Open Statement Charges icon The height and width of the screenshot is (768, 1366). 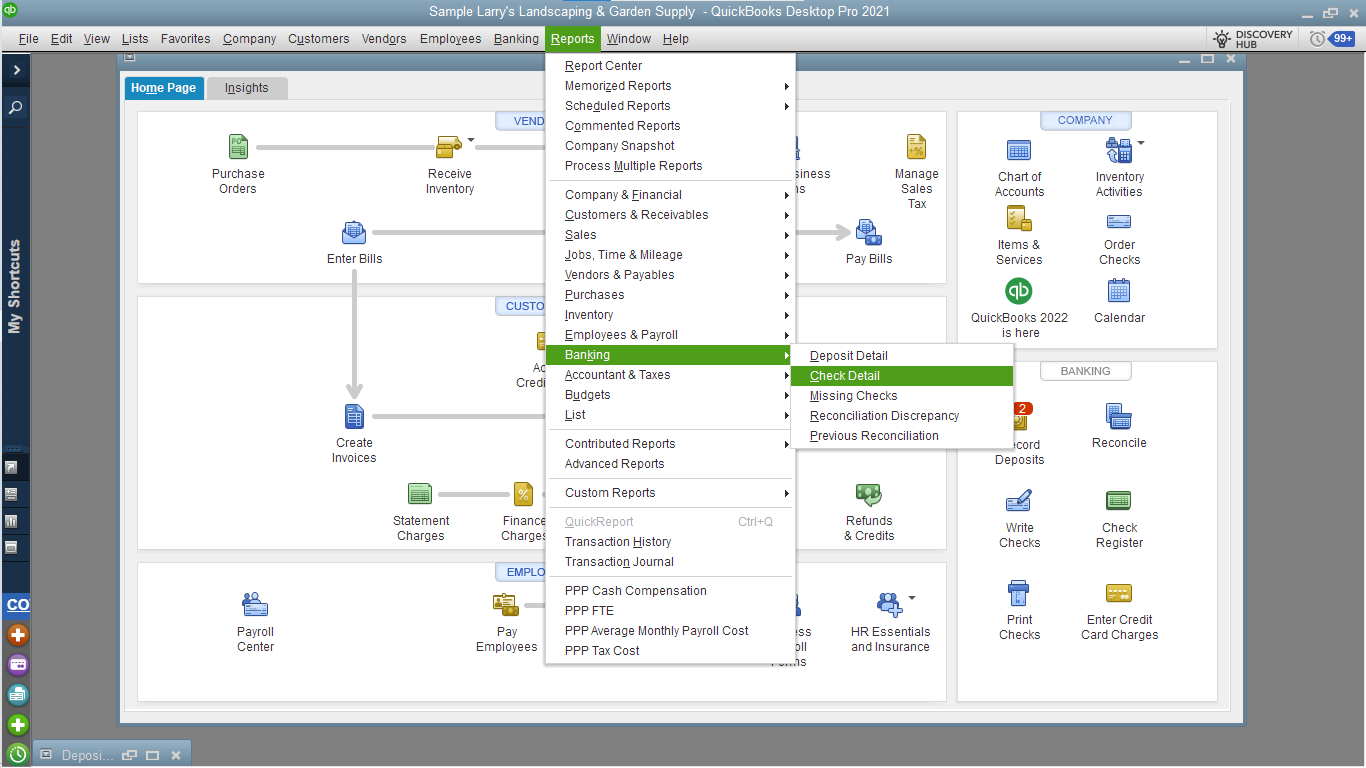pyautogui.click(x=420, y=493)
